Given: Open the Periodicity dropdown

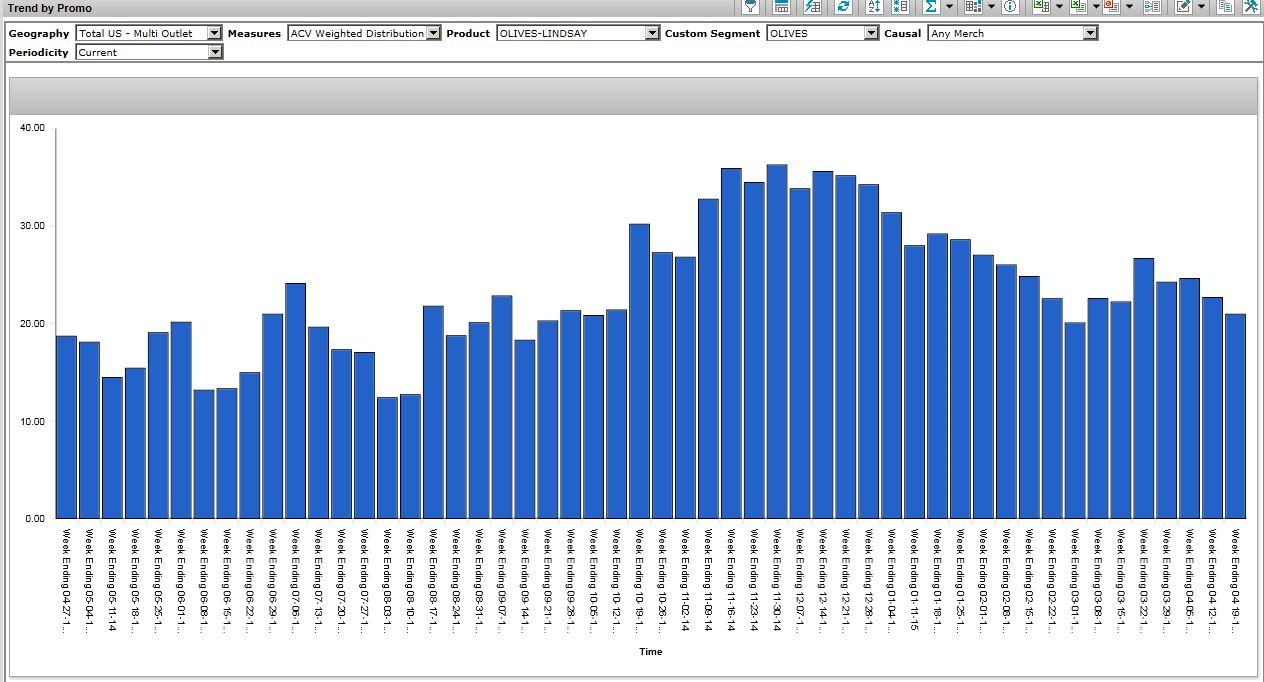Looking at the screenshot, I should click(x=215, y=52).
